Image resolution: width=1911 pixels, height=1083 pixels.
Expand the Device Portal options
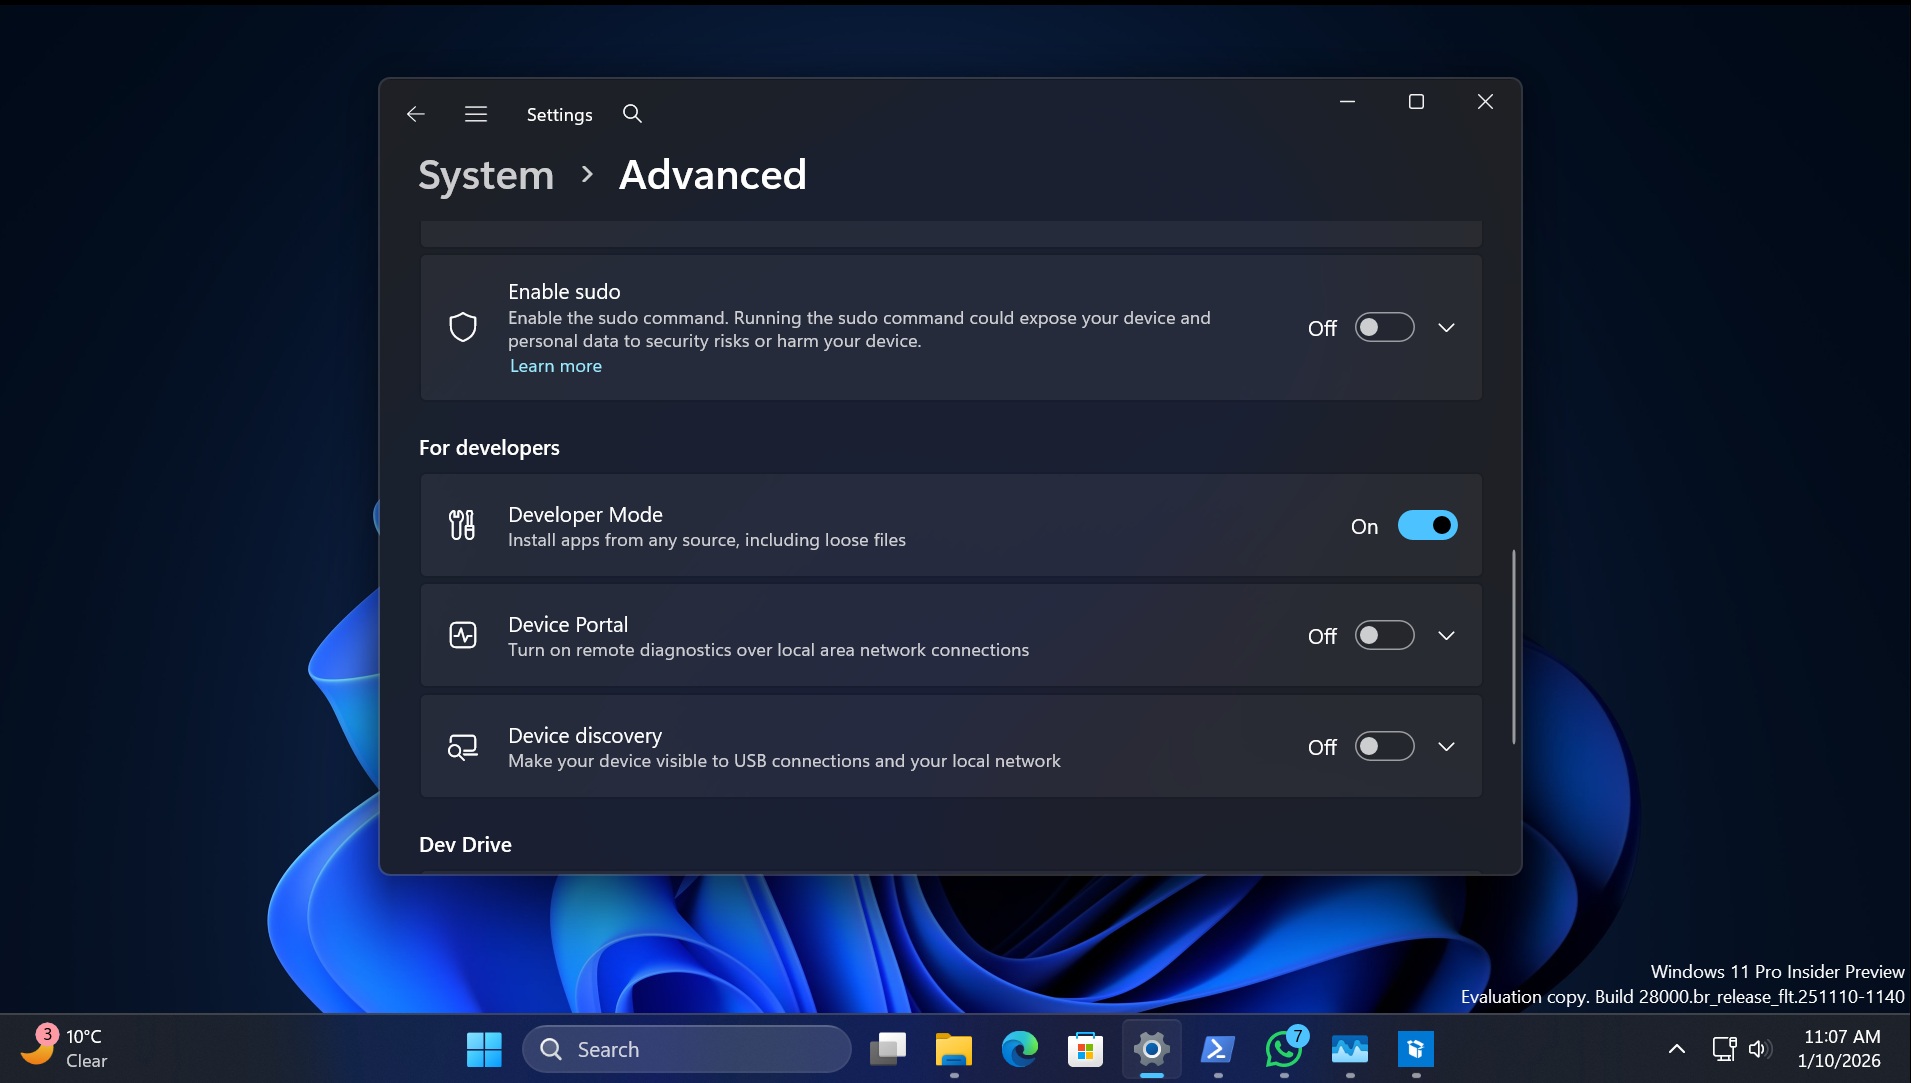tap(1447, 635)
